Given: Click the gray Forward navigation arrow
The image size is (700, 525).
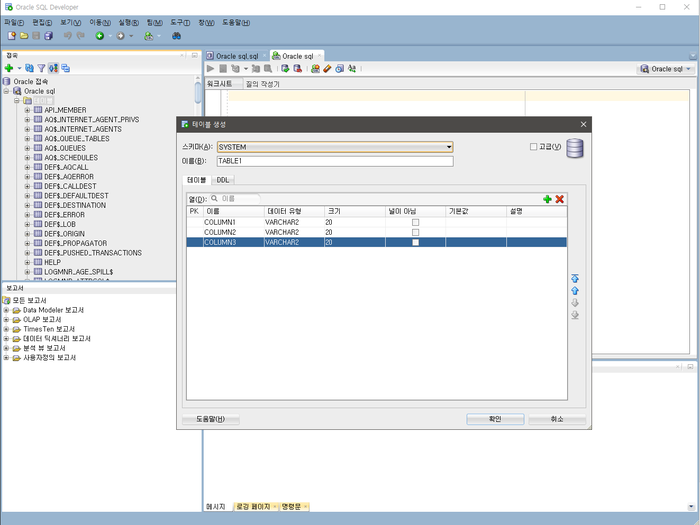Looking at the screenshot, I should coord(121,36).
